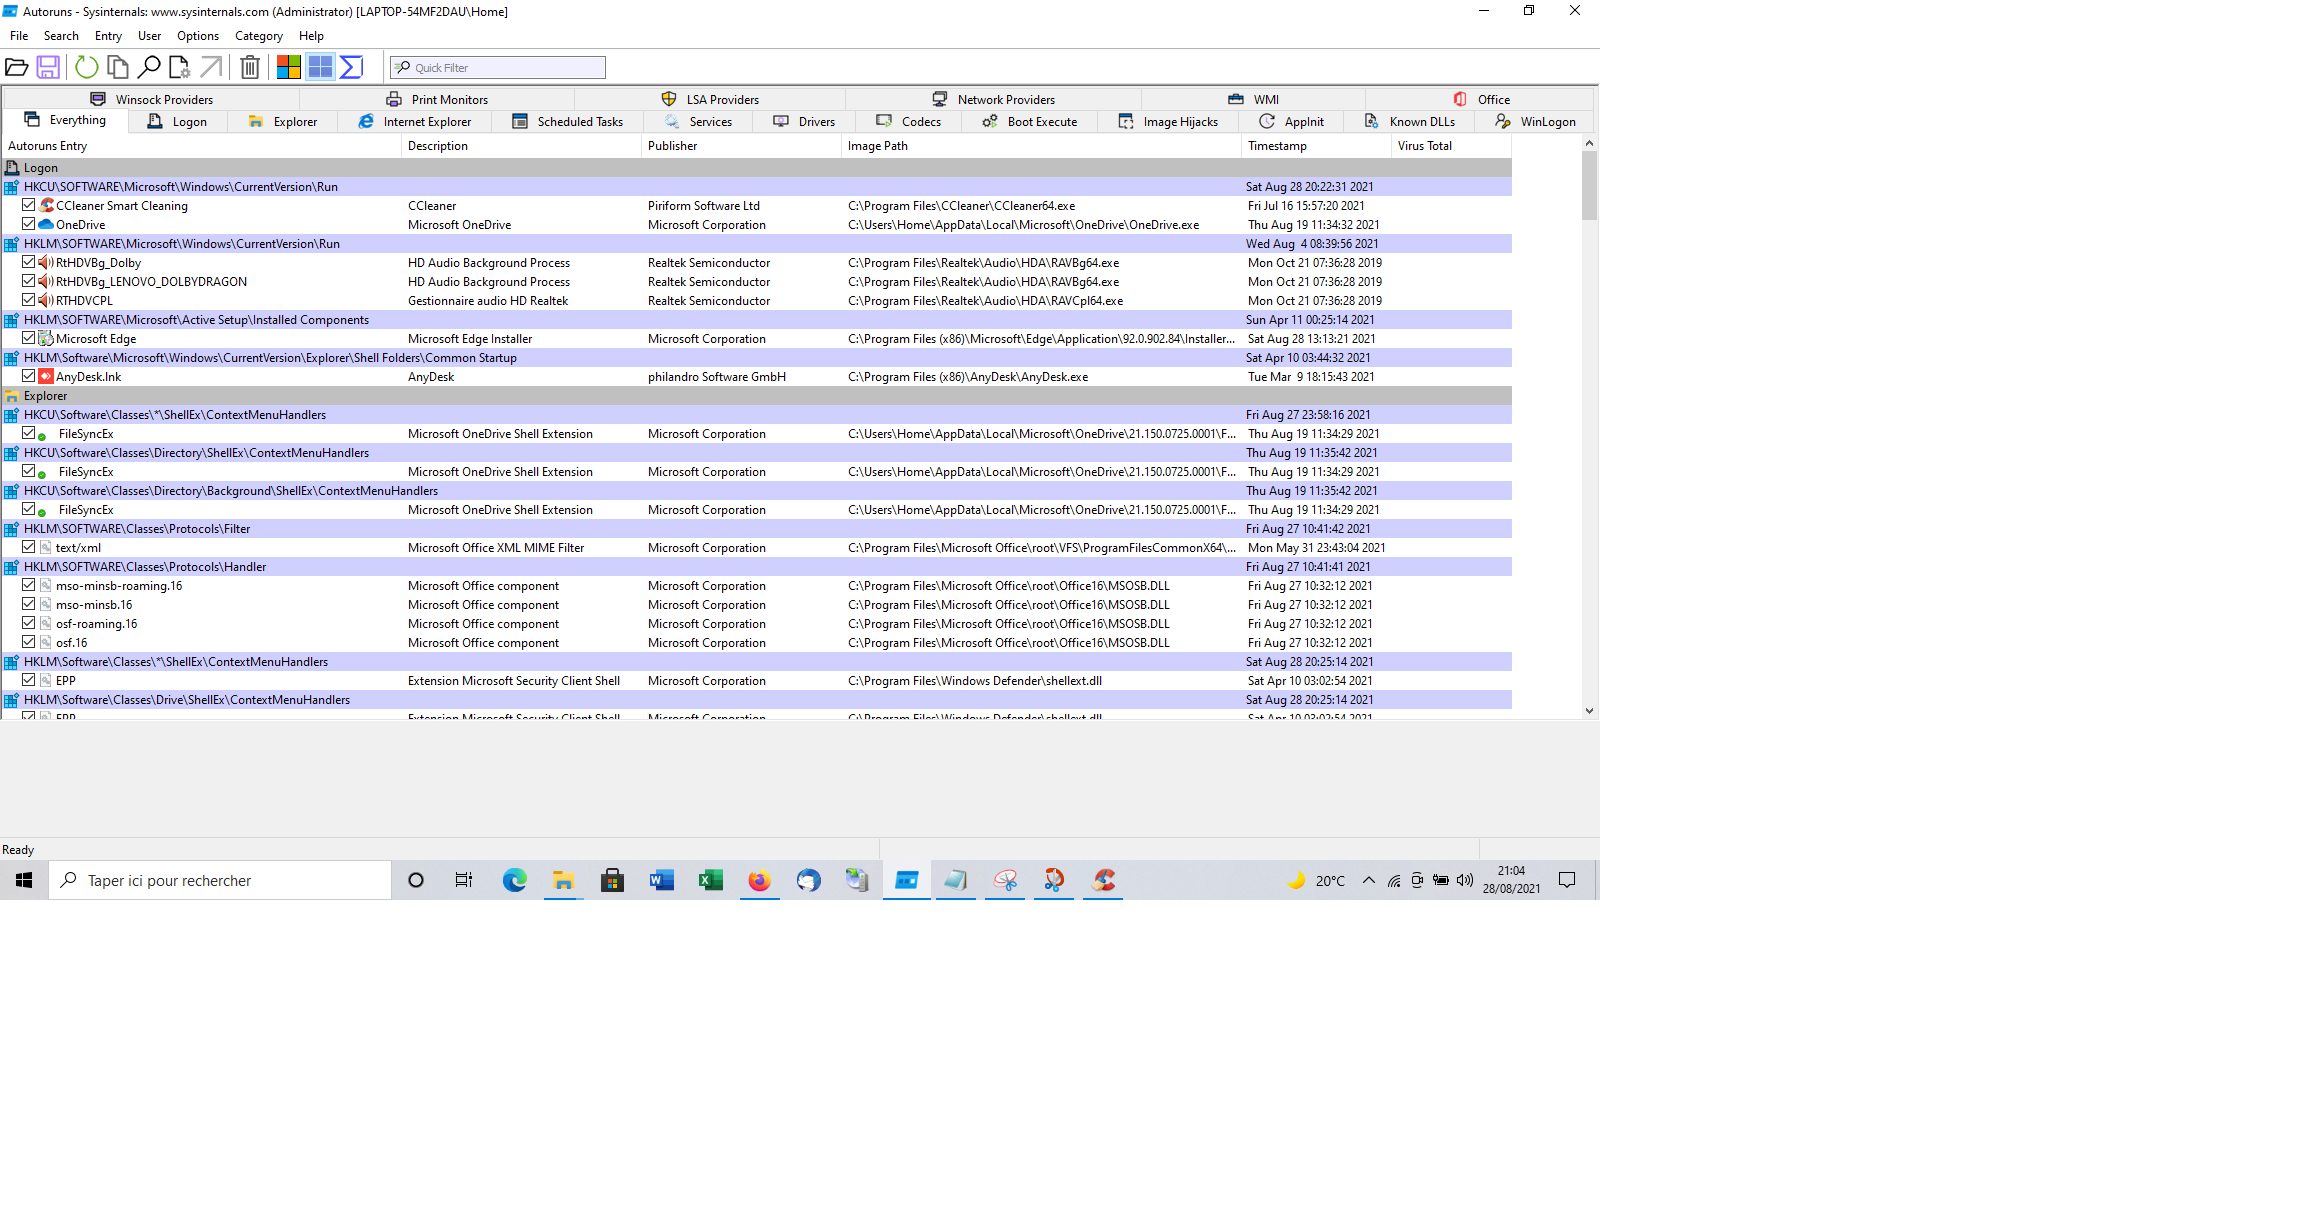Disable the AnyDesk.lnk startup entry
Viewport: 2306px width, 1232px height.
[x=29, y=376]
